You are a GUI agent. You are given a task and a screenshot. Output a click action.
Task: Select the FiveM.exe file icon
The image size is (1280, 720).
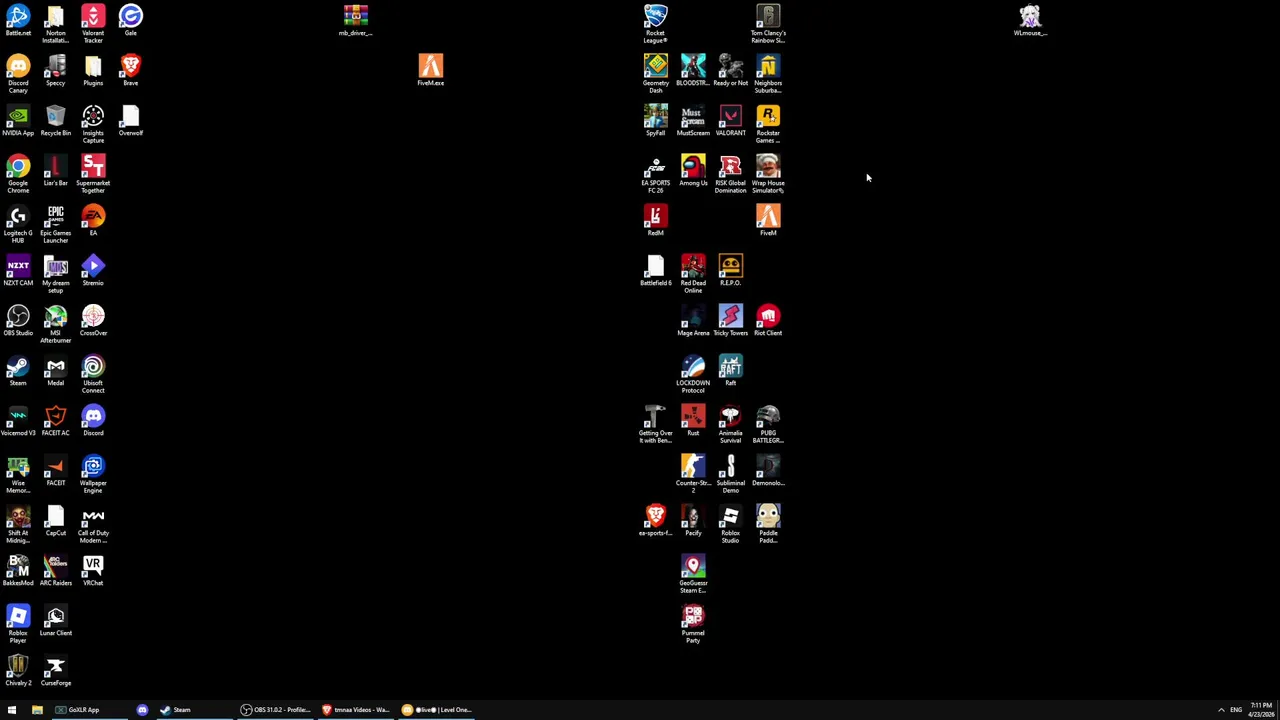430,71
